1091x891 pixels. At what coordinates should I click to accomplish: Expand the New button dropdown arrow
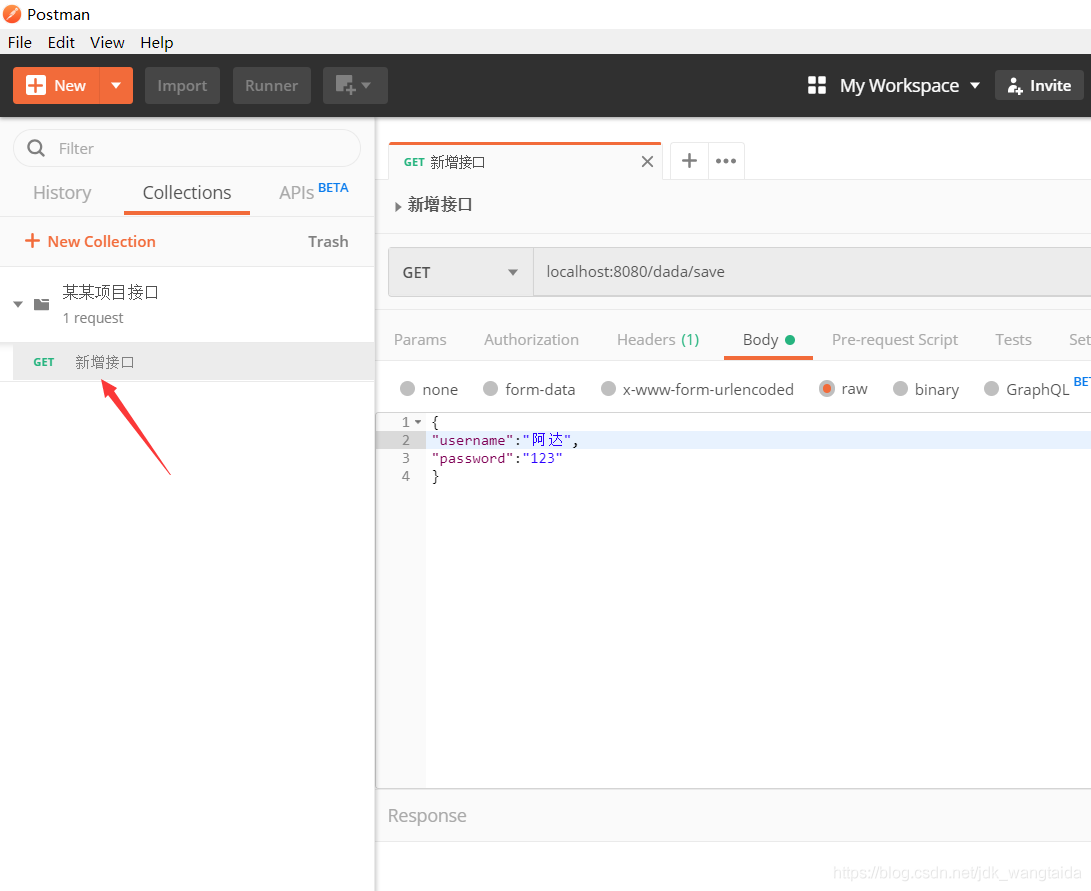tap(116, 86)
